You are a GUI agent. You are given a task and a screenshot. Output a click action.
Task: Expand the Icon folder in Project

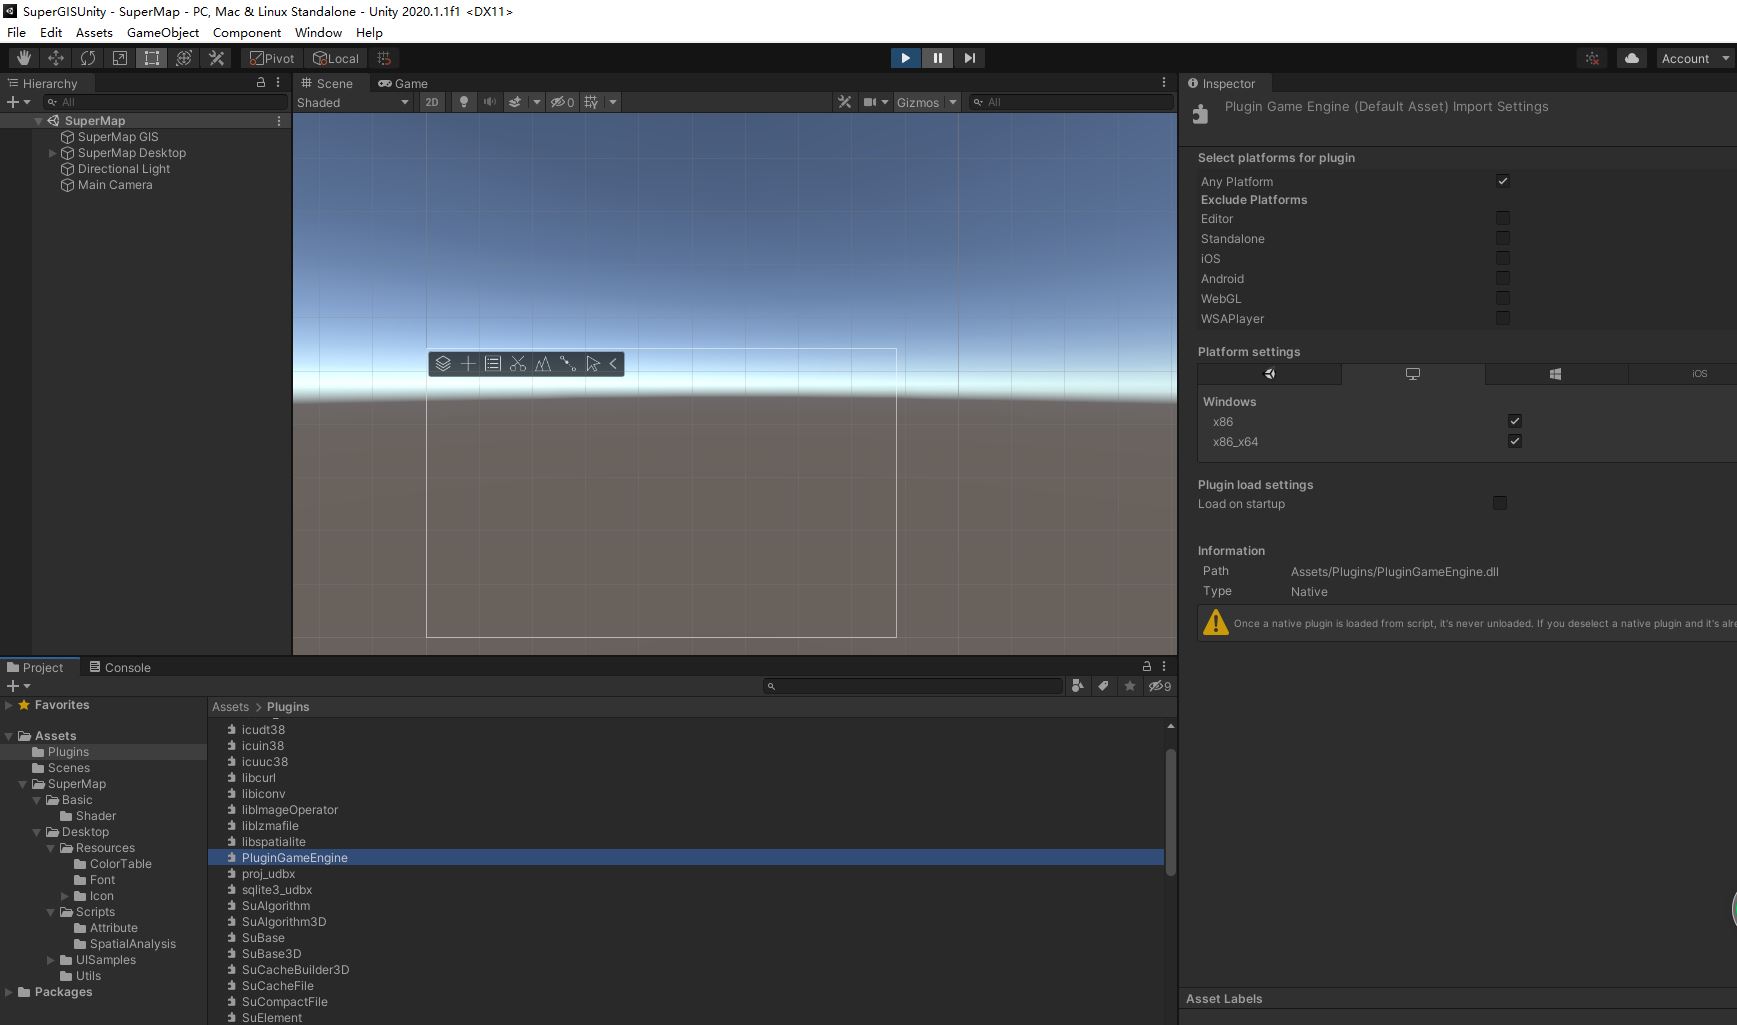coord(64,896)
